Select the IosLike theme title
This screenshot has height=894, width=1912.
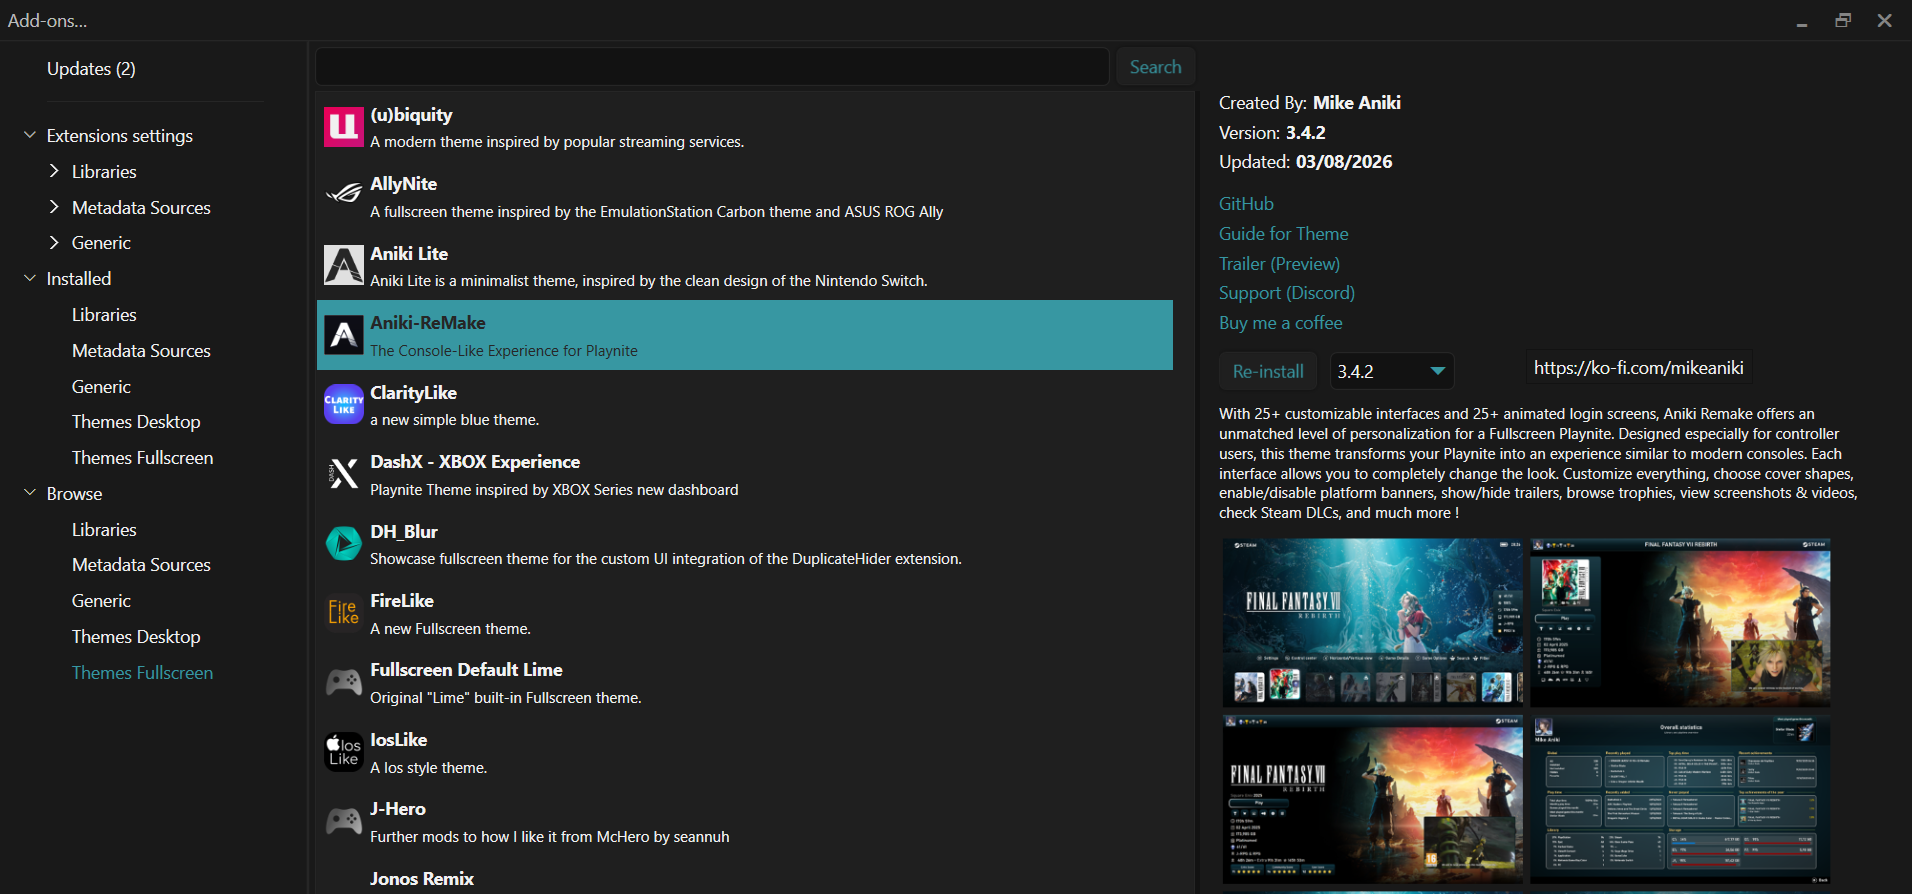click(x=399, y=740)
